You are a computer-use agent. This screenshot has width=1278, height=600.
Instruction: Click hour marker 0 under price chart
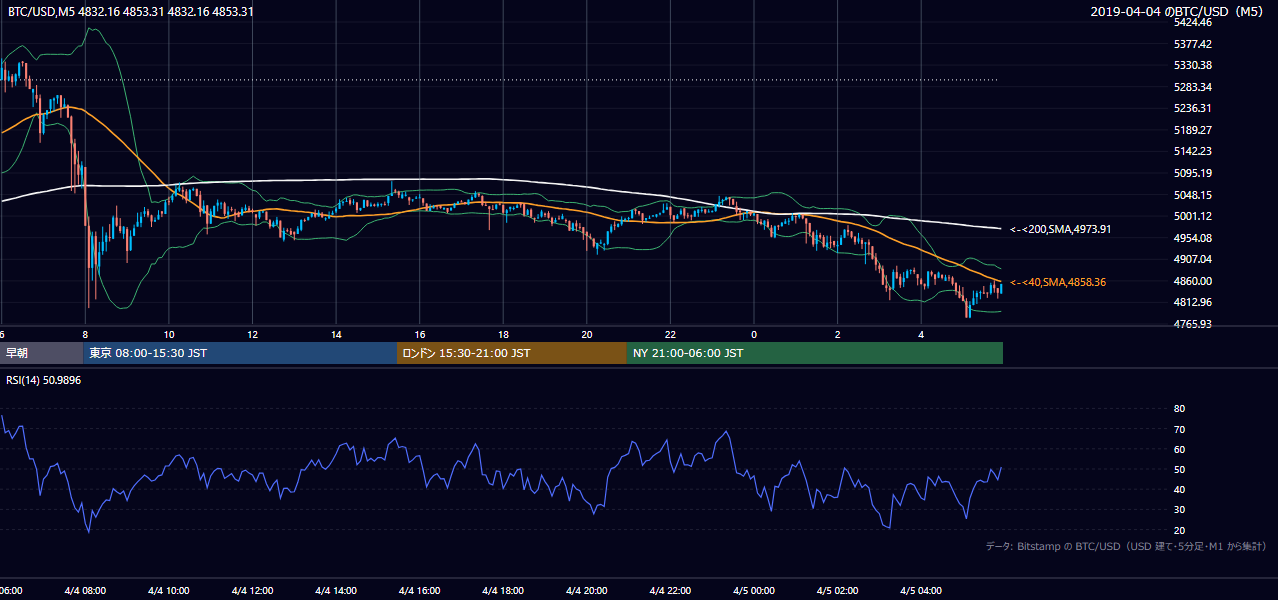tap(754, 334)
